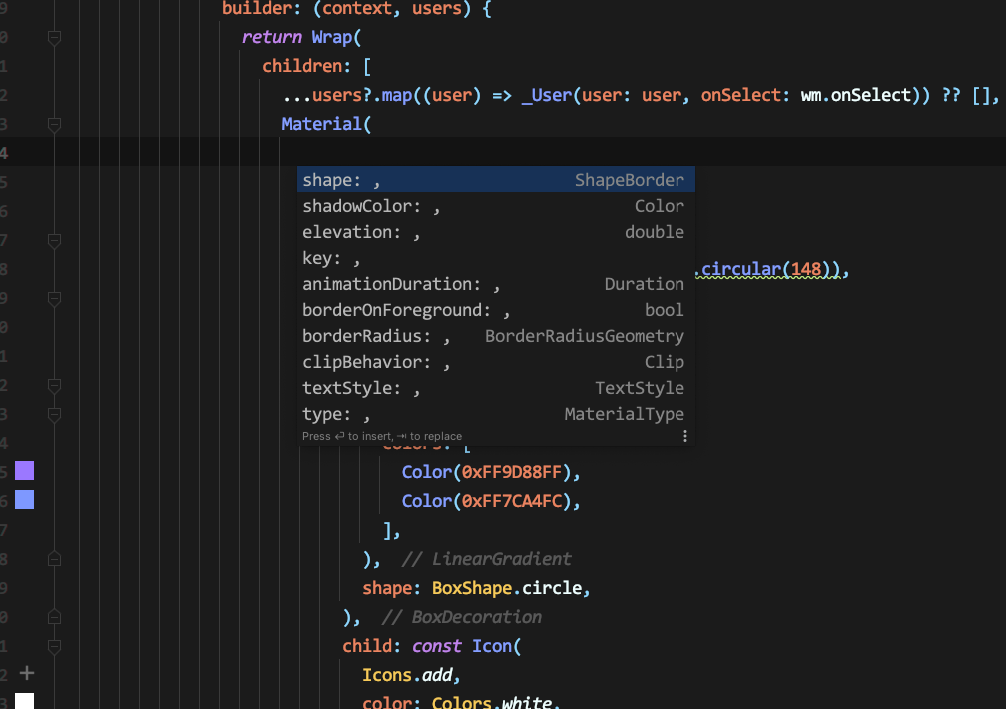Screen dimensions: 1006x709
Task: Collapse the fold marker near the BoxDecoration closing line
Action: click(x=55, y=617)
